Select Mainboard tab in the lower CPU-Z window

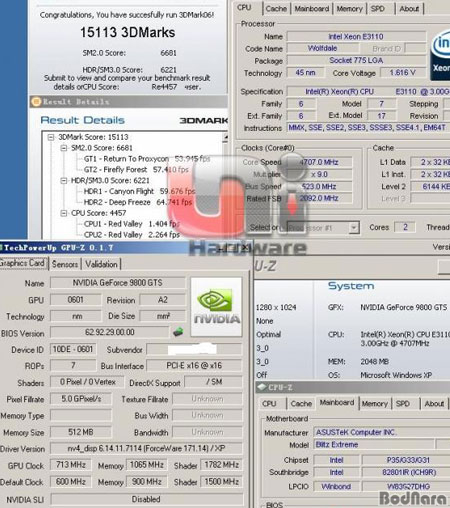click(337, 402)
